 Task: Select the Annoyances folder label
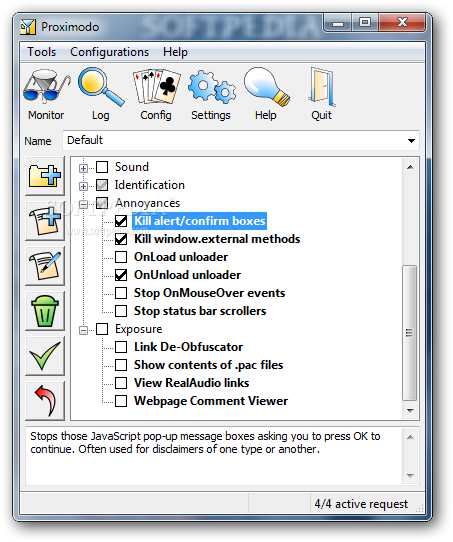(148, 203)
